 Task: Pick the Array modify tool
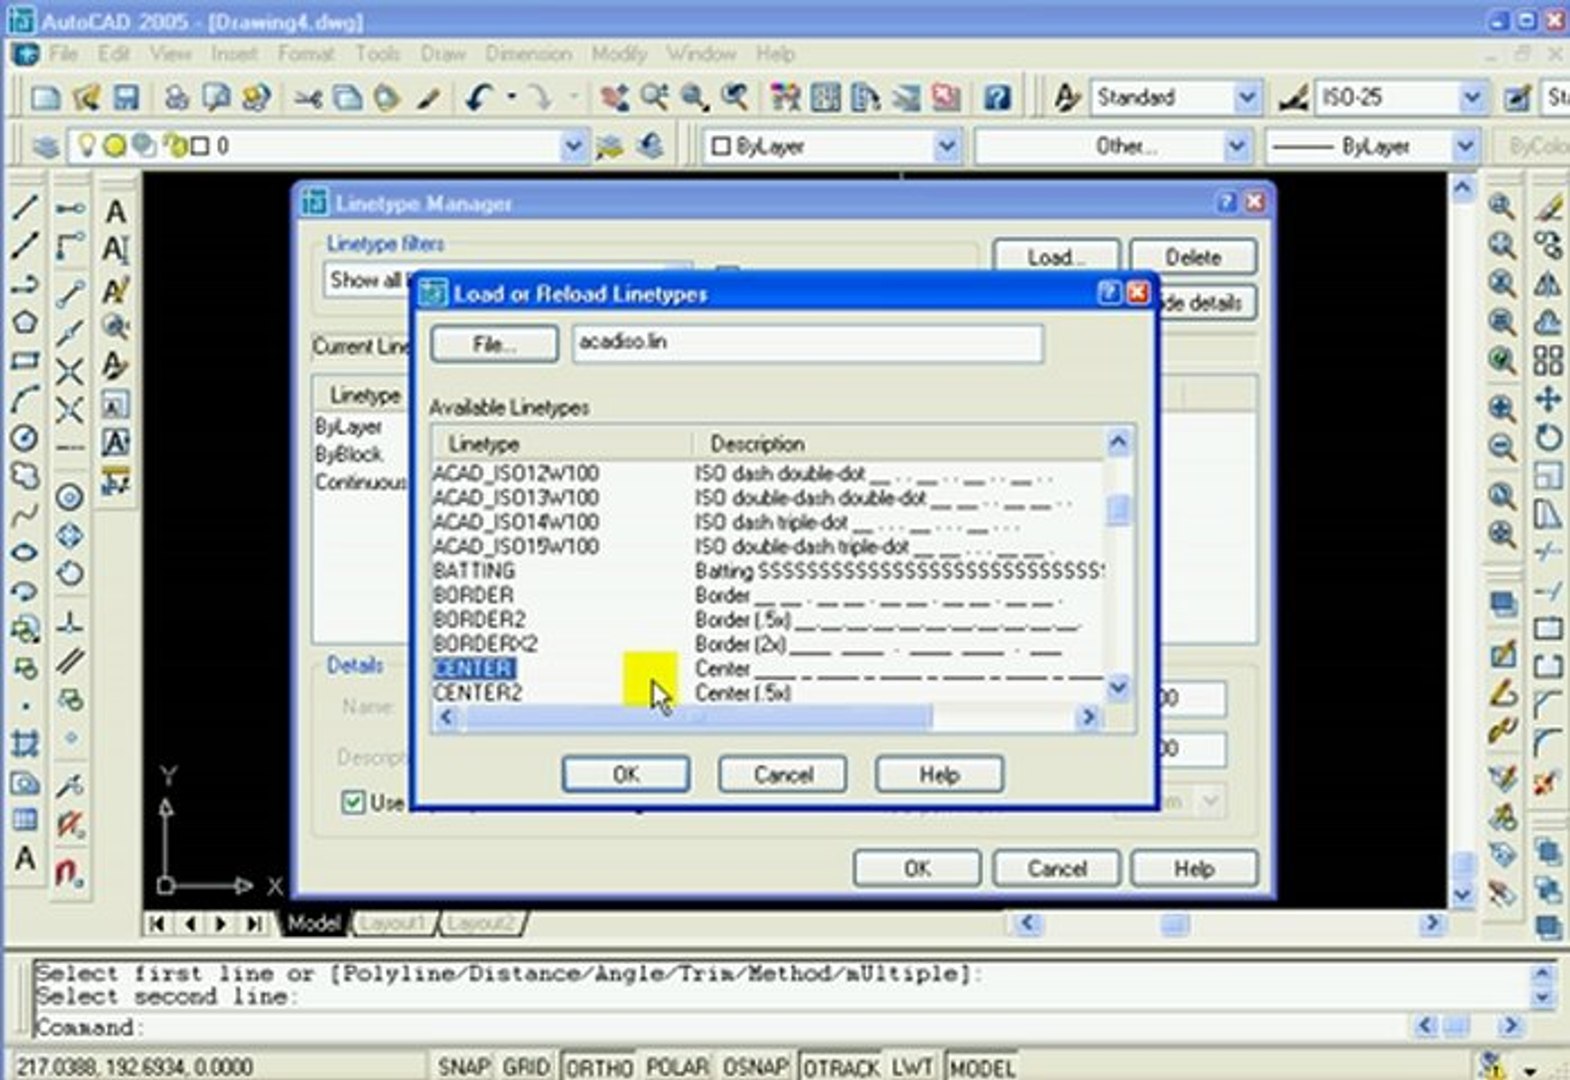click(1549, 360)
